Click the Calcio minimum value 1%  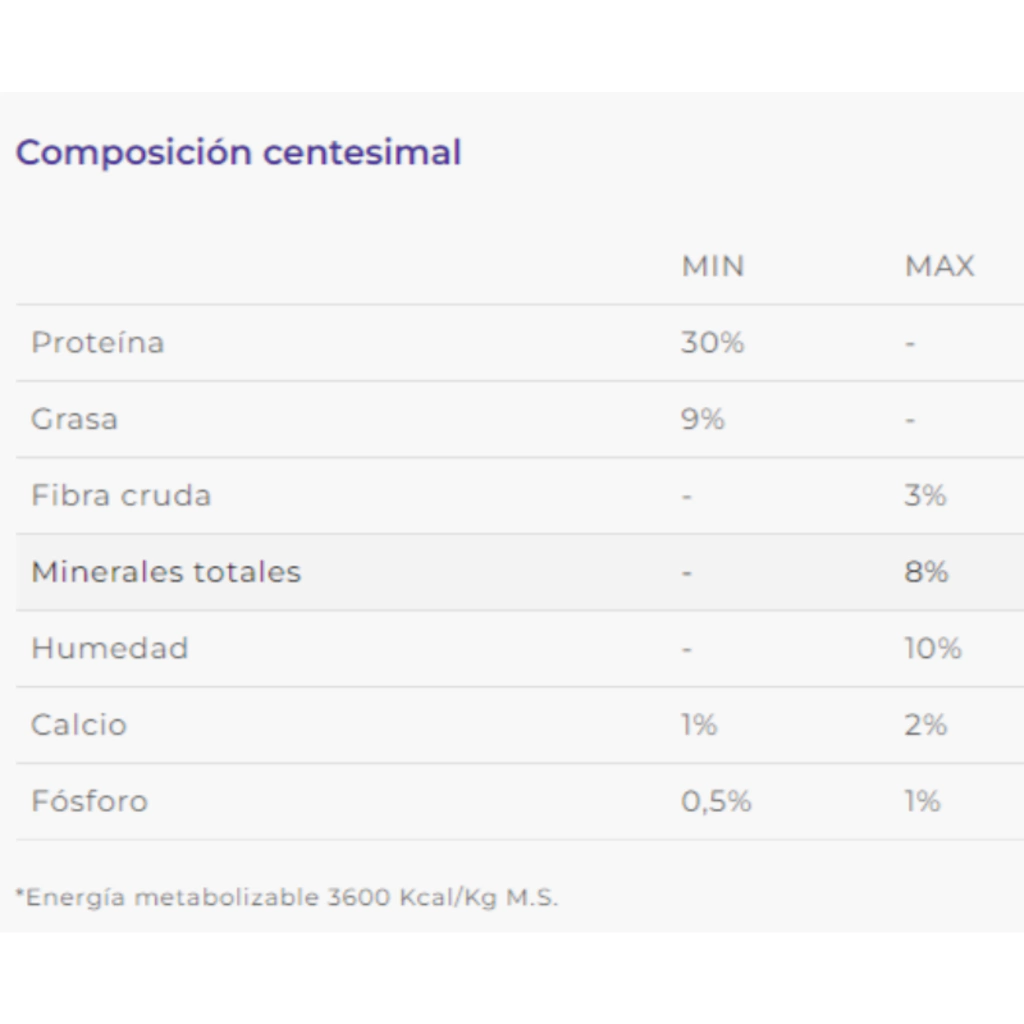click(x=699, y=725)
